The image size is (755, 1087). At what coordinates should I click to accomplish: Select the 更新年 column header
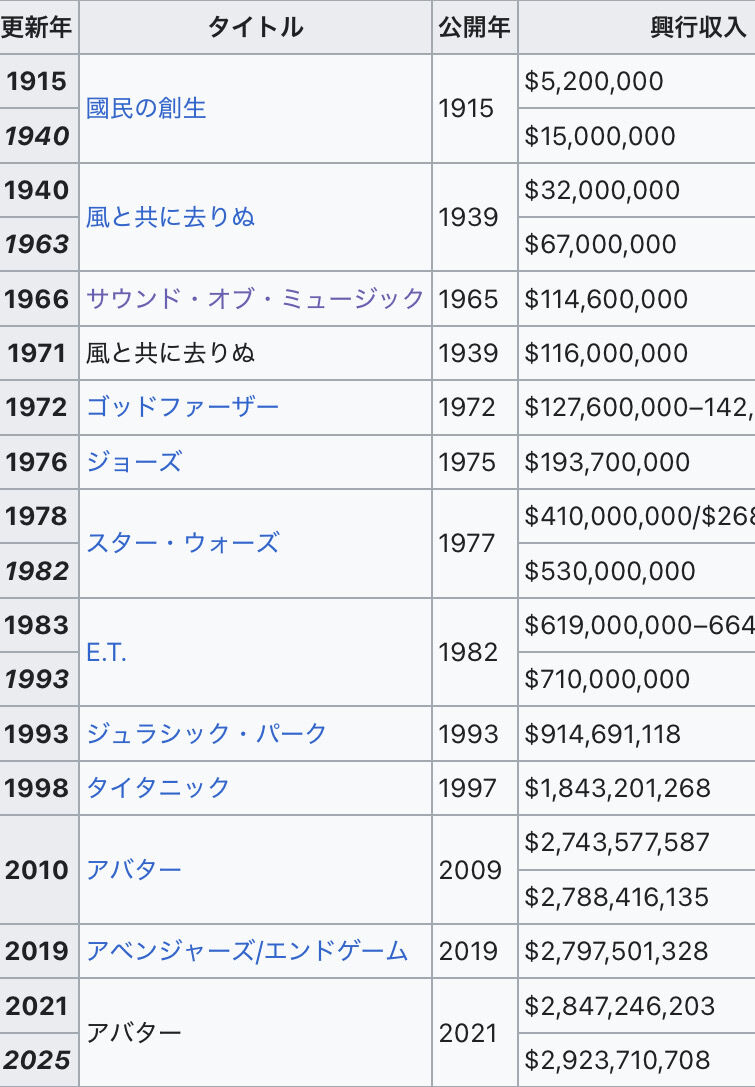click(x=39, y=27)
